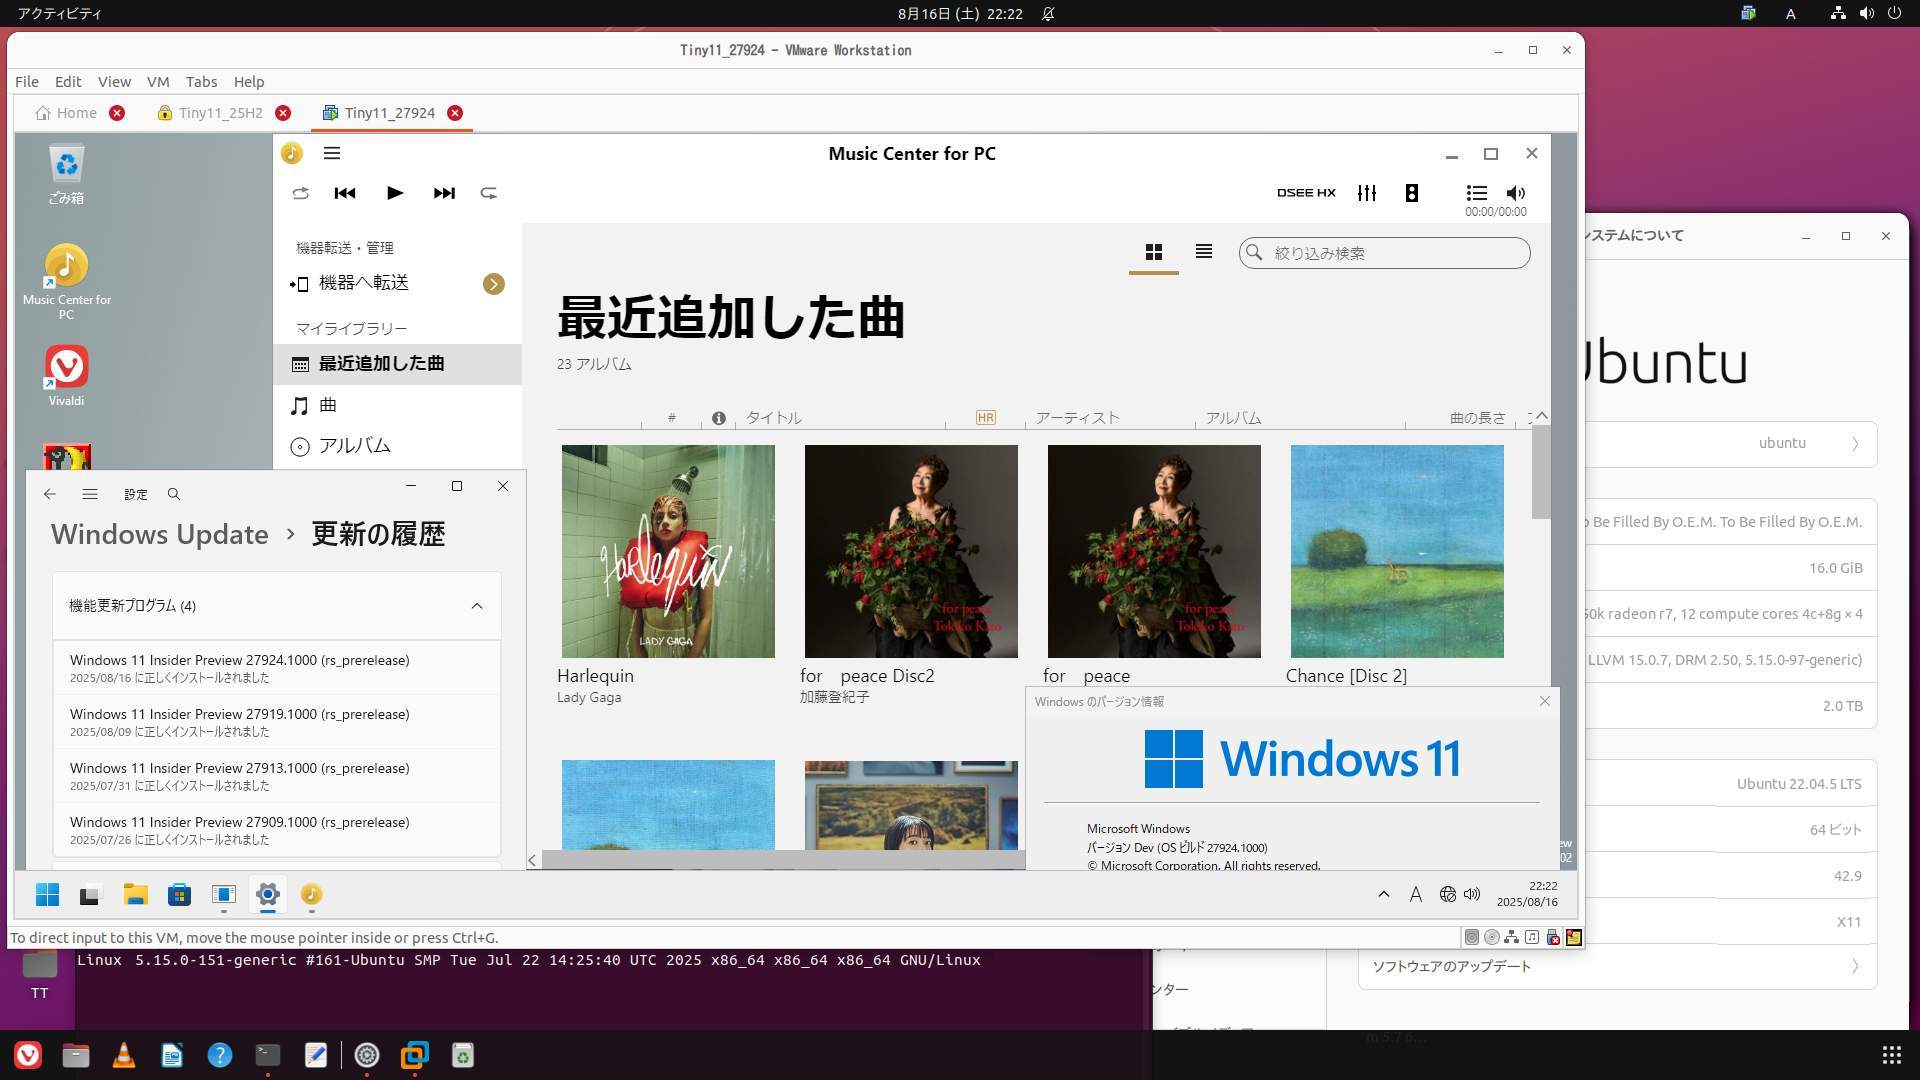Viewport: 1920px width, 1080px height.
Task: Select the Insider Preview 27909.1000 update entry
Action: tap(277, 830)
